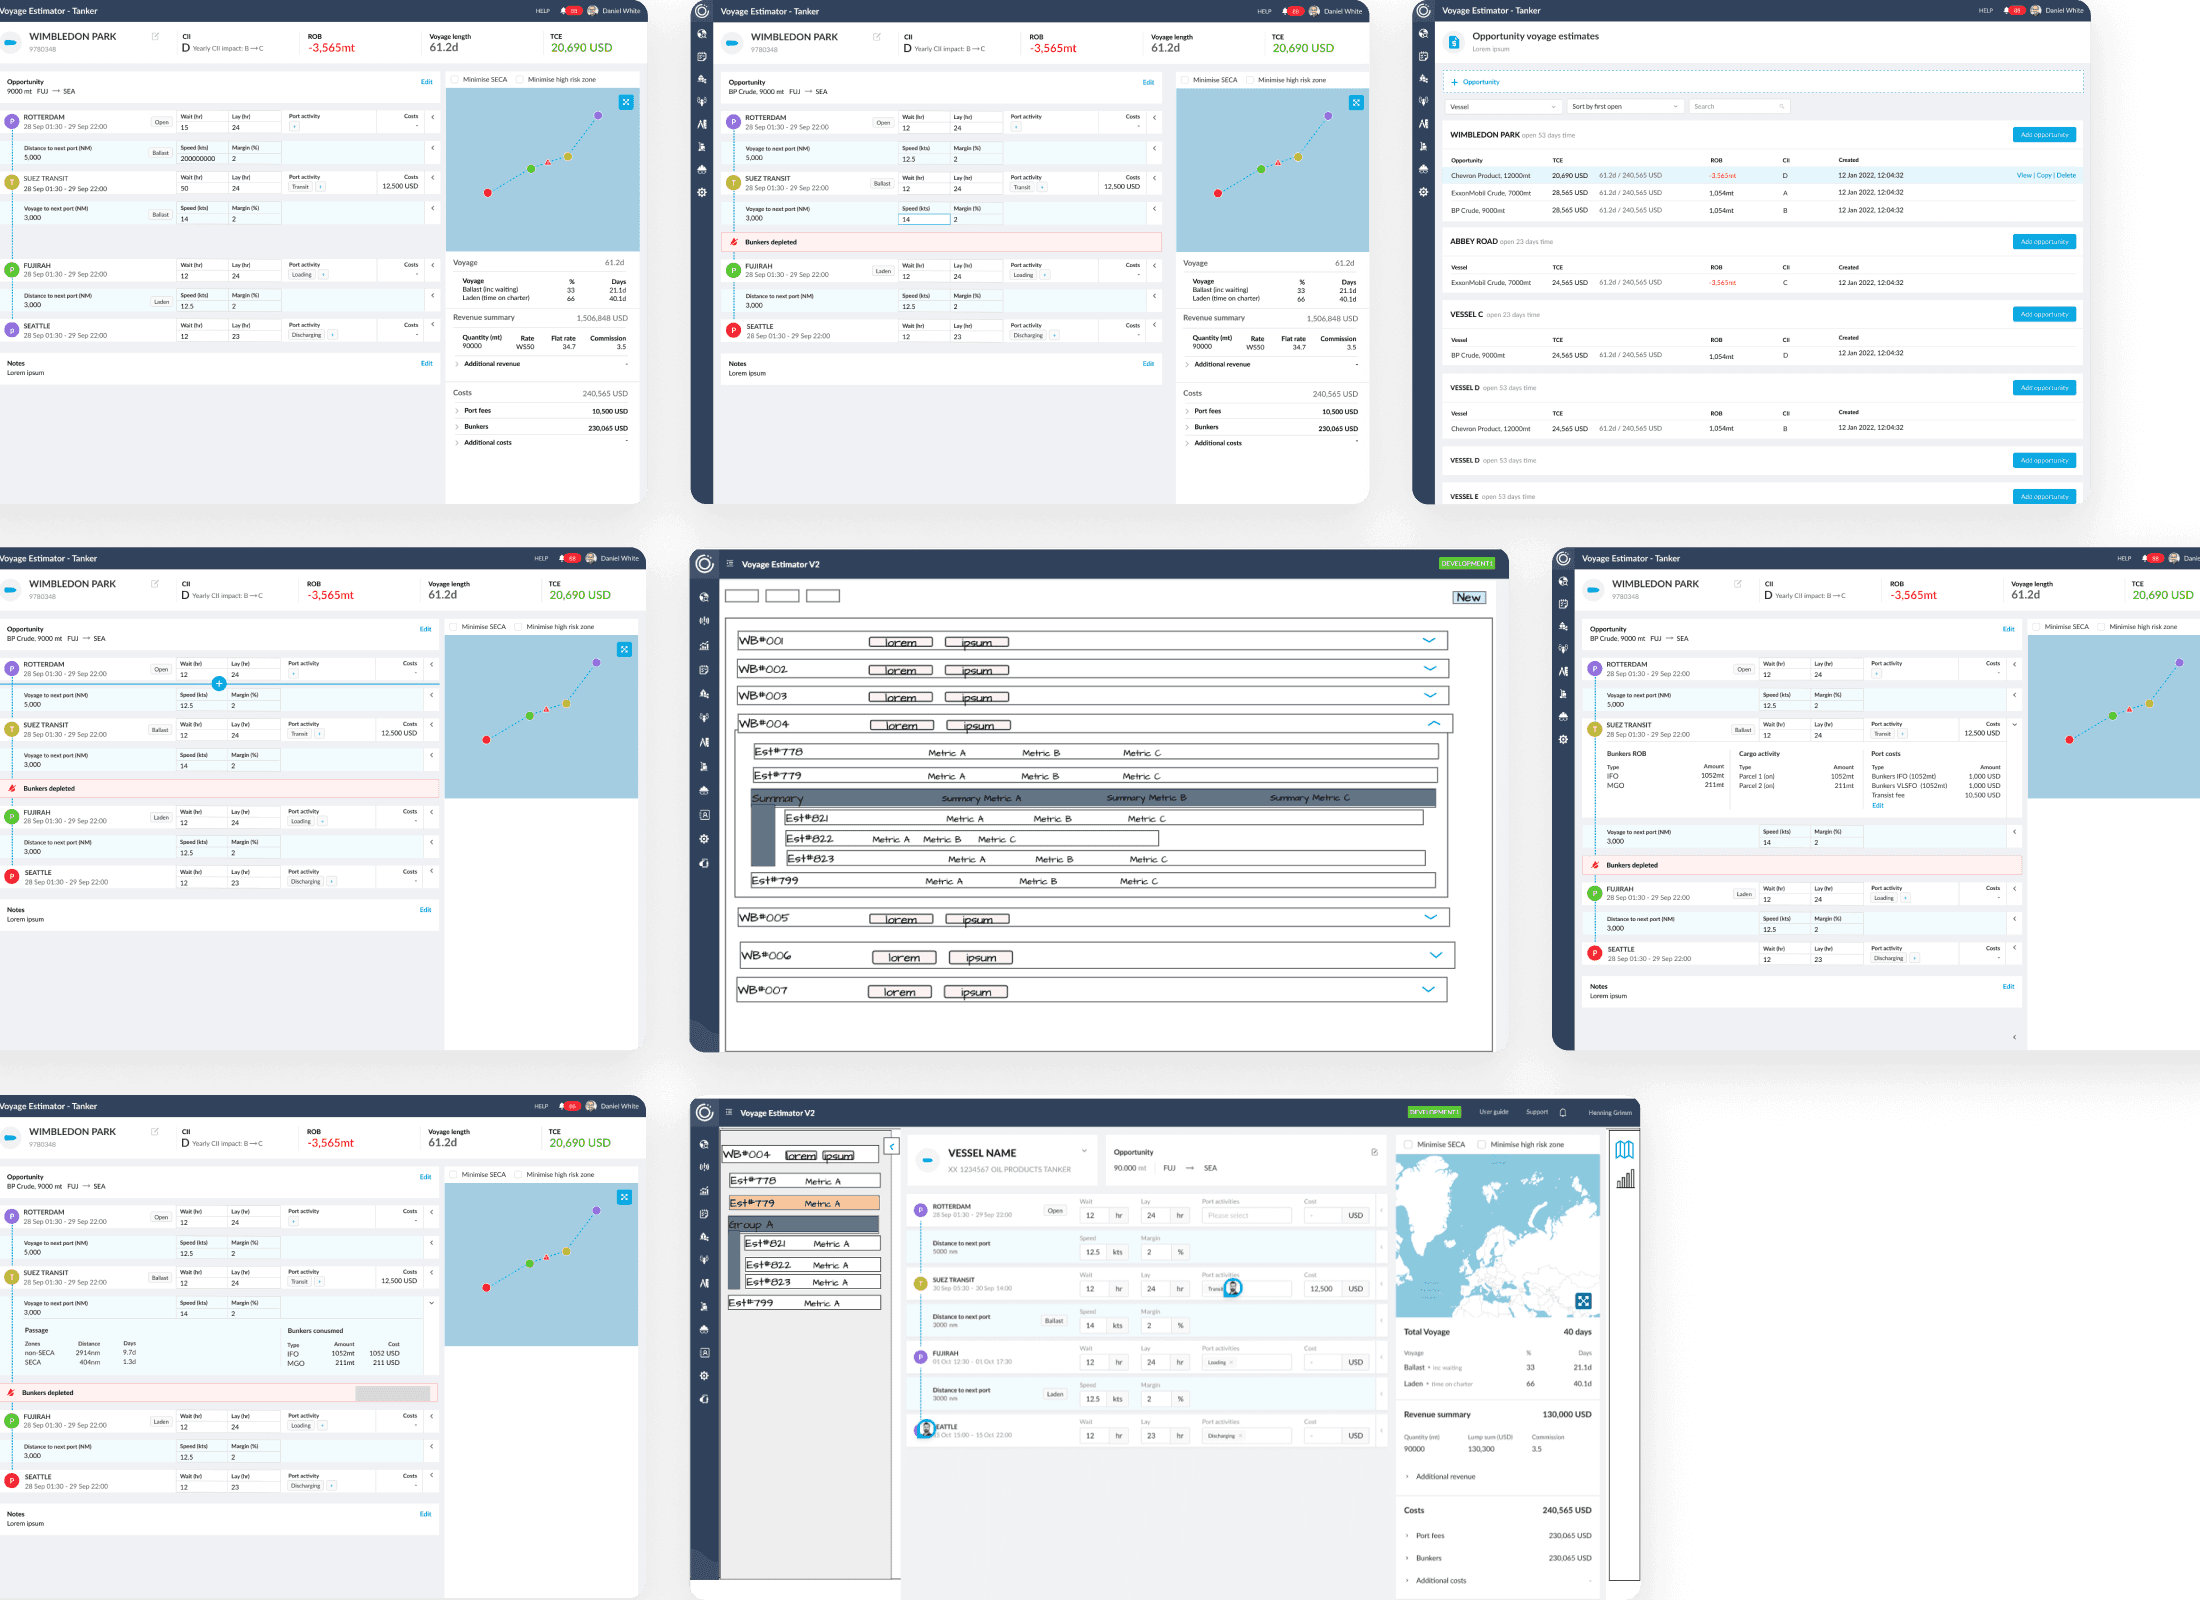Toggle Minimise SECA in the blue plus-circle mockup
This screenshot has width=2200, height=1600.
coord(453,627)
